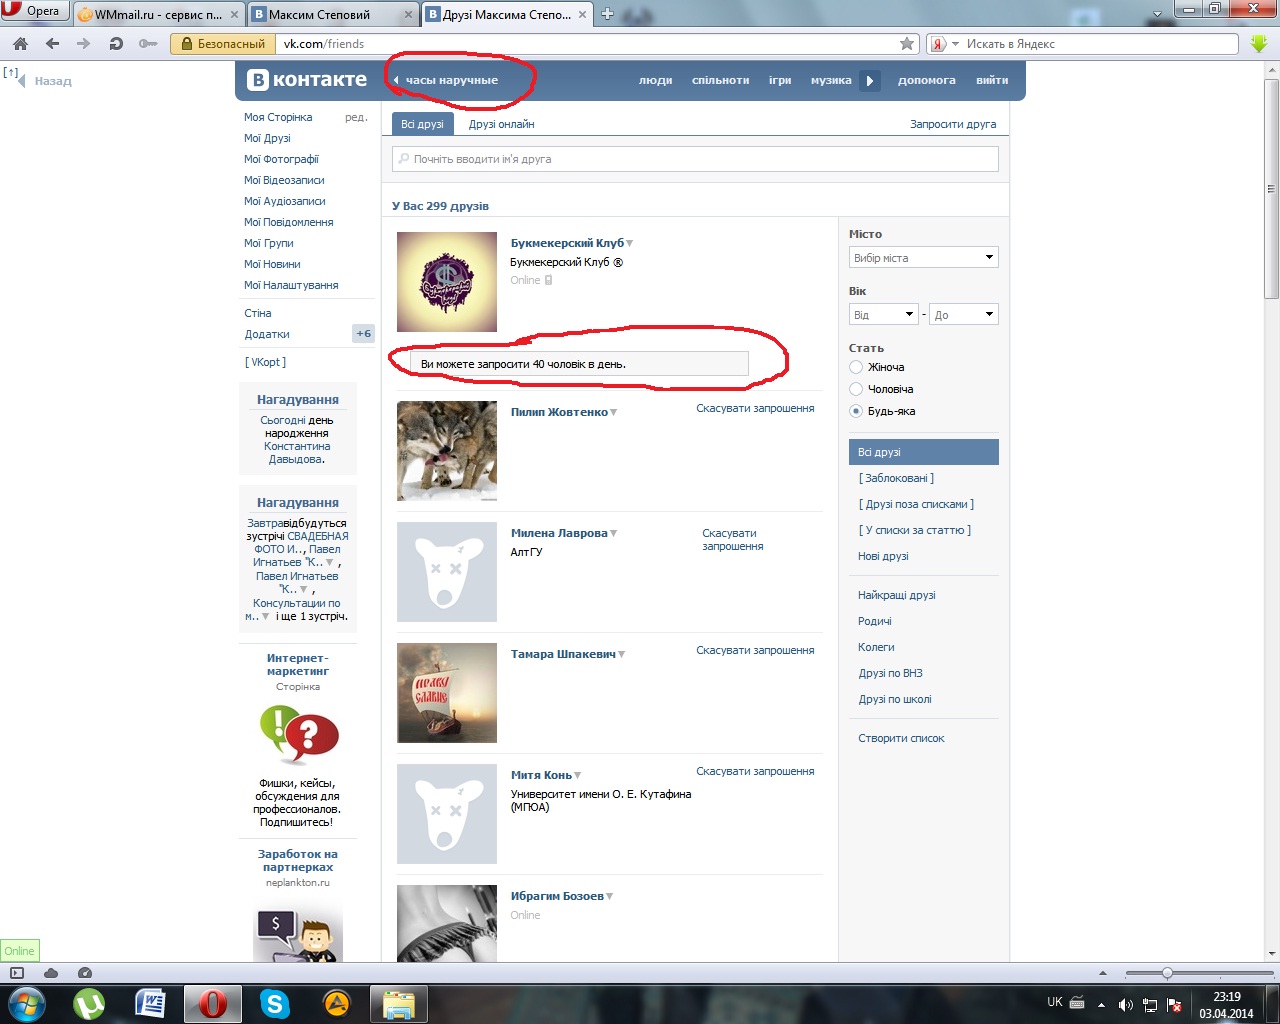The image size is (1280, 1024).
Task: Open the downloads green arrow
Action: point(1259,44)
